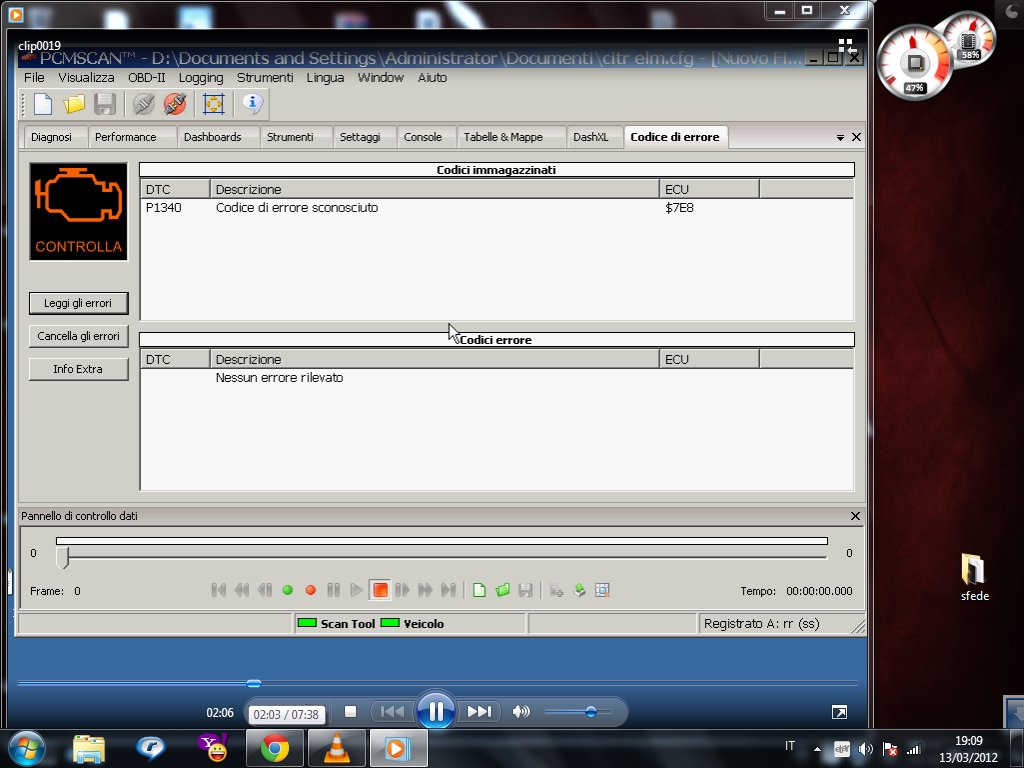Open Chrome from the taskbar
This screenshot has width=1024, height=768.
[275, 748]
